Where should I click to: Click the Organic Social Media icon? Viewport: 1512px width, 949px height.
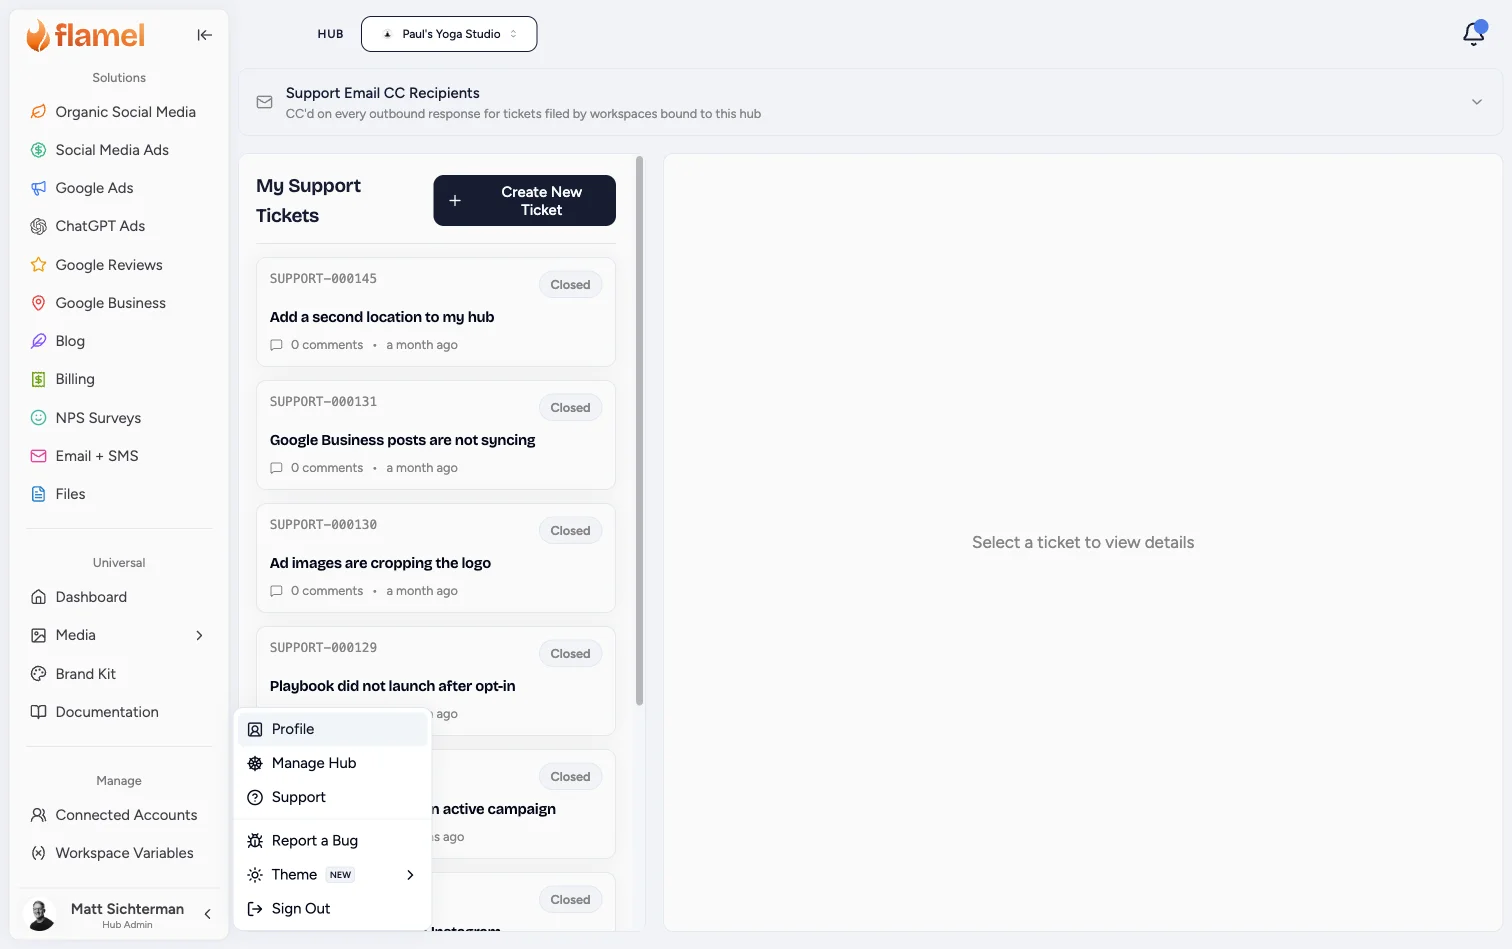coord(38,112)
